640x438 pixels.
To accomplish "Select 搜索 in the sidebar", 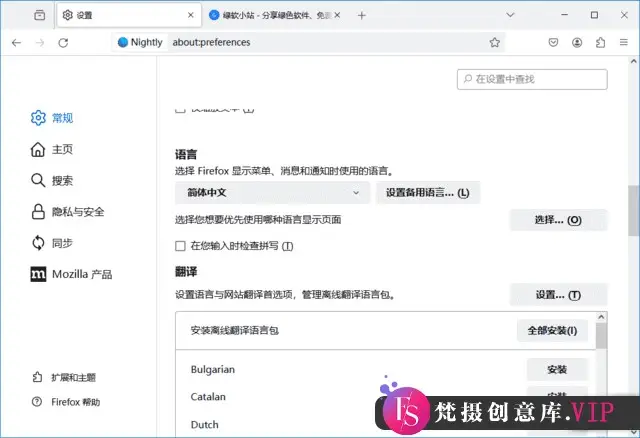I will click(52, 180).
